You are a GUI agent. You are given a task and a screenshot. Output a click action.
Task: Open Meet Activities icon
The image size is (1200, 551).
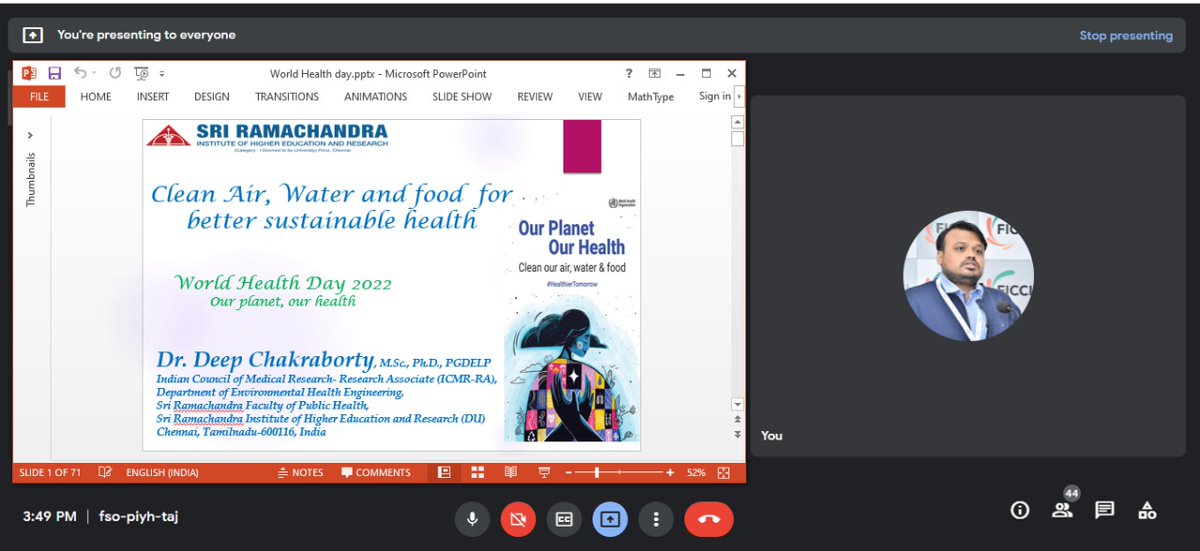[x=1147, y=510]
